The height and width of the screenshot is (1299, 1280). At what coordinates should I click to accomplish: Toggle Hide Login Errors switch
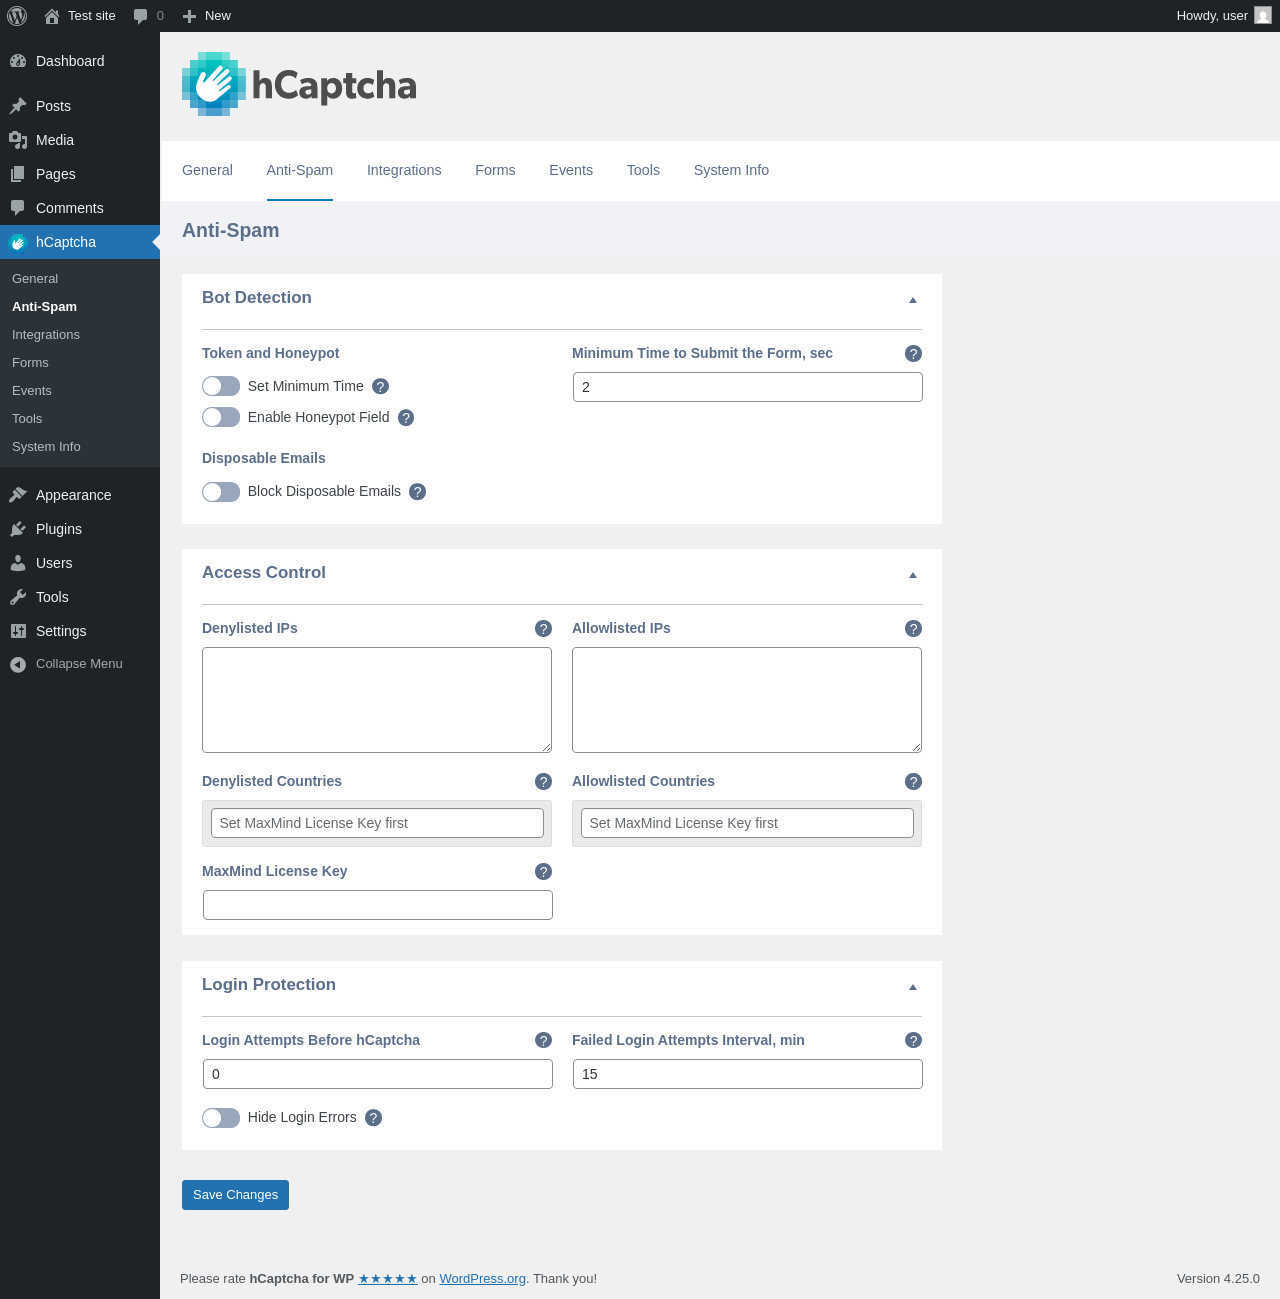pyautogui.click(x=221, y=1118)
